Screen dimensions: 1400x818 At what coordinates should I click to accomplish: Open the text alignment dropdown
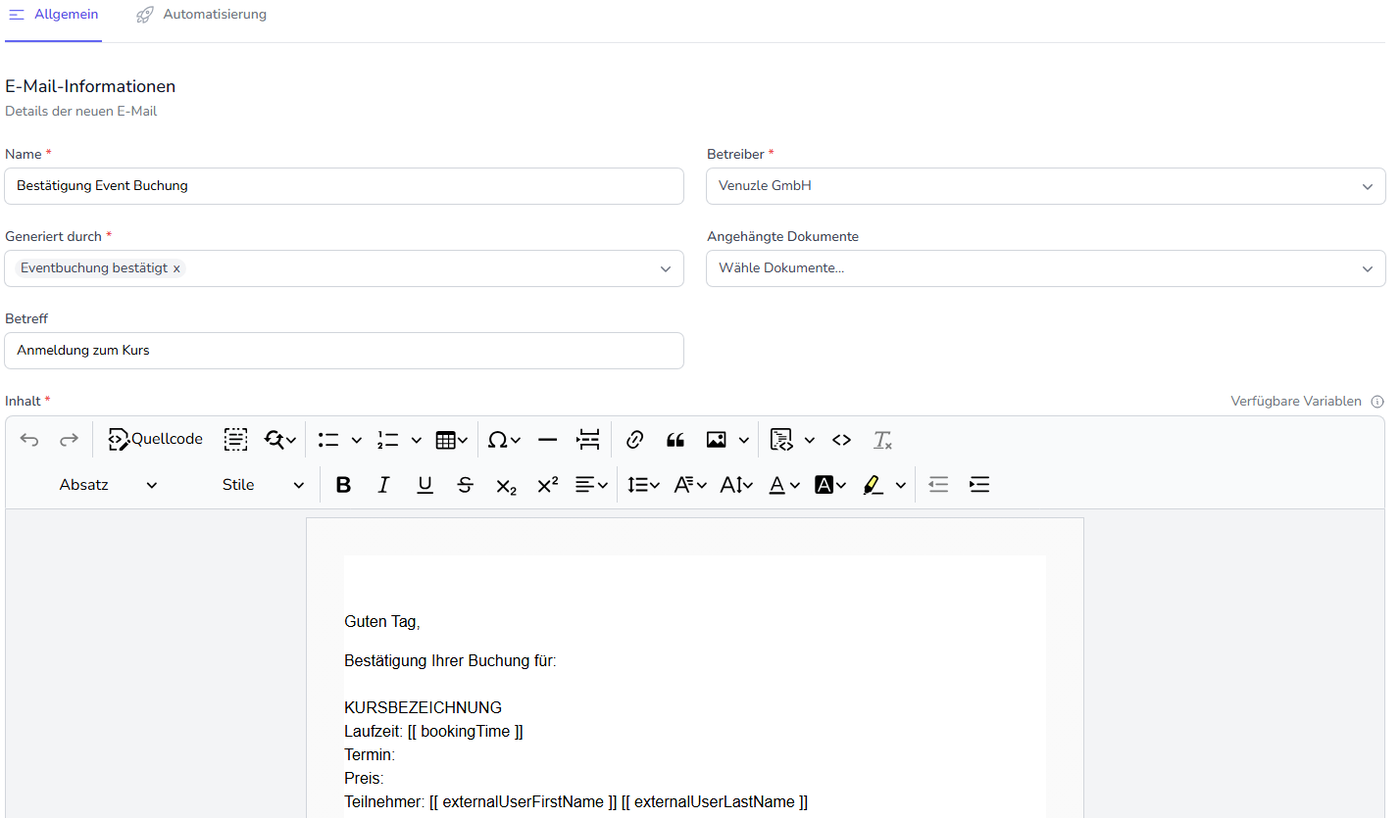[592, 485]
